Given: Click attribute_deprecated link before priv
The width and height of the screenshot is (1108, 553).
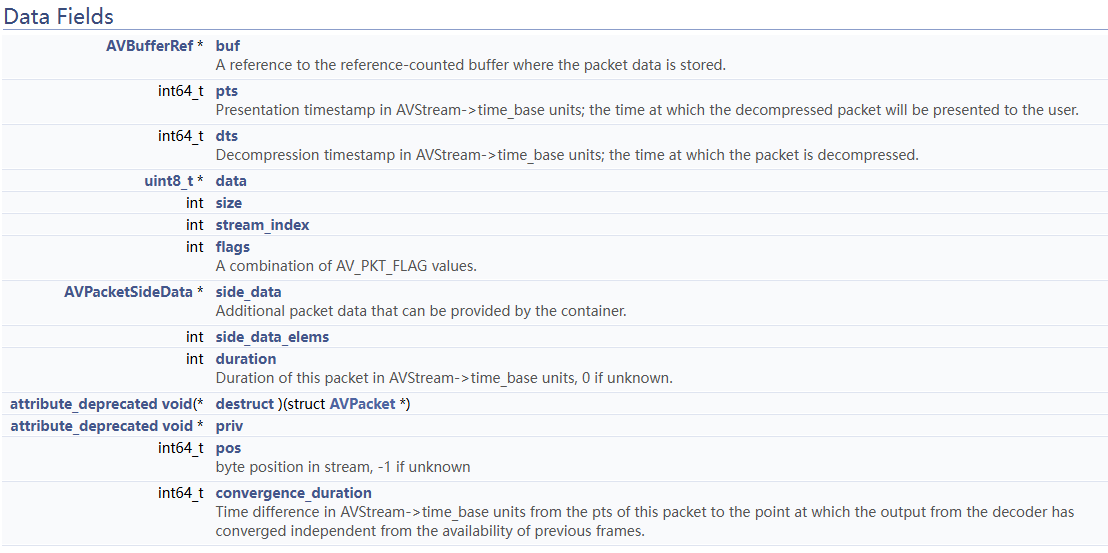Looking at the screenshot, I should [84, 426].
